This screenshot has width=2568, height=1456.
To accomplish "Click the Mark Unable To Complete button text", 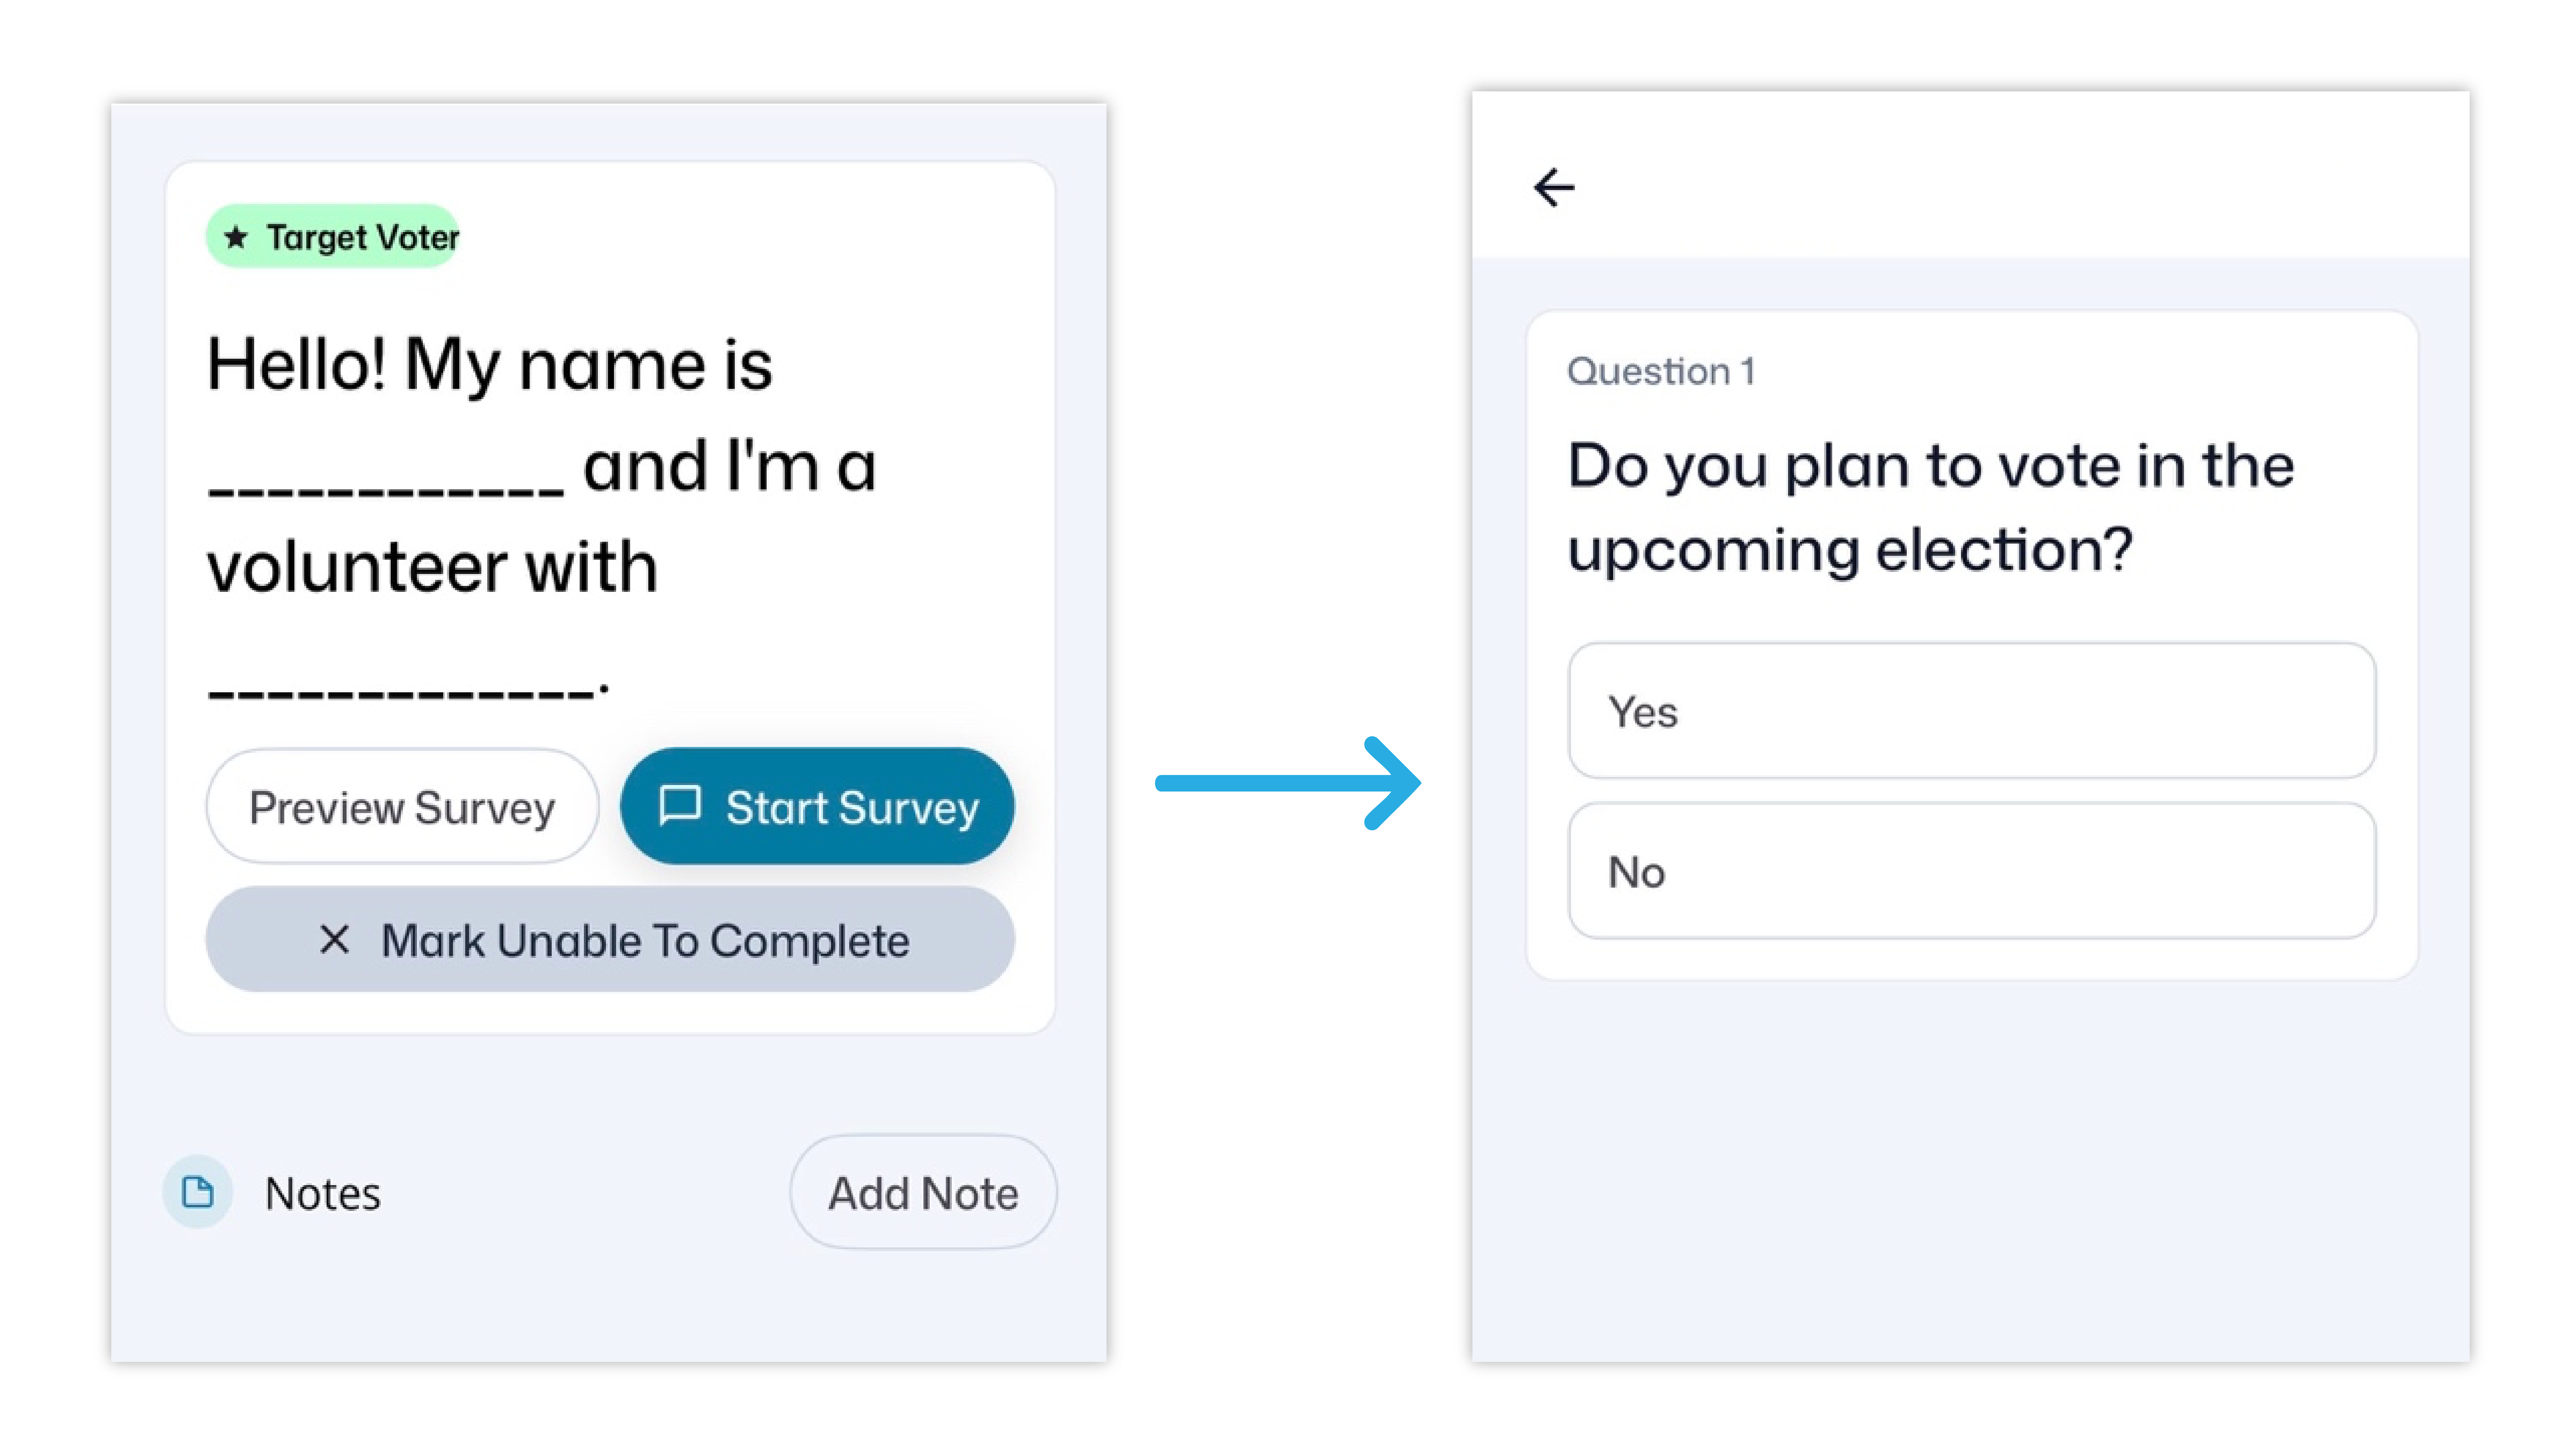I will click(645, 941).
